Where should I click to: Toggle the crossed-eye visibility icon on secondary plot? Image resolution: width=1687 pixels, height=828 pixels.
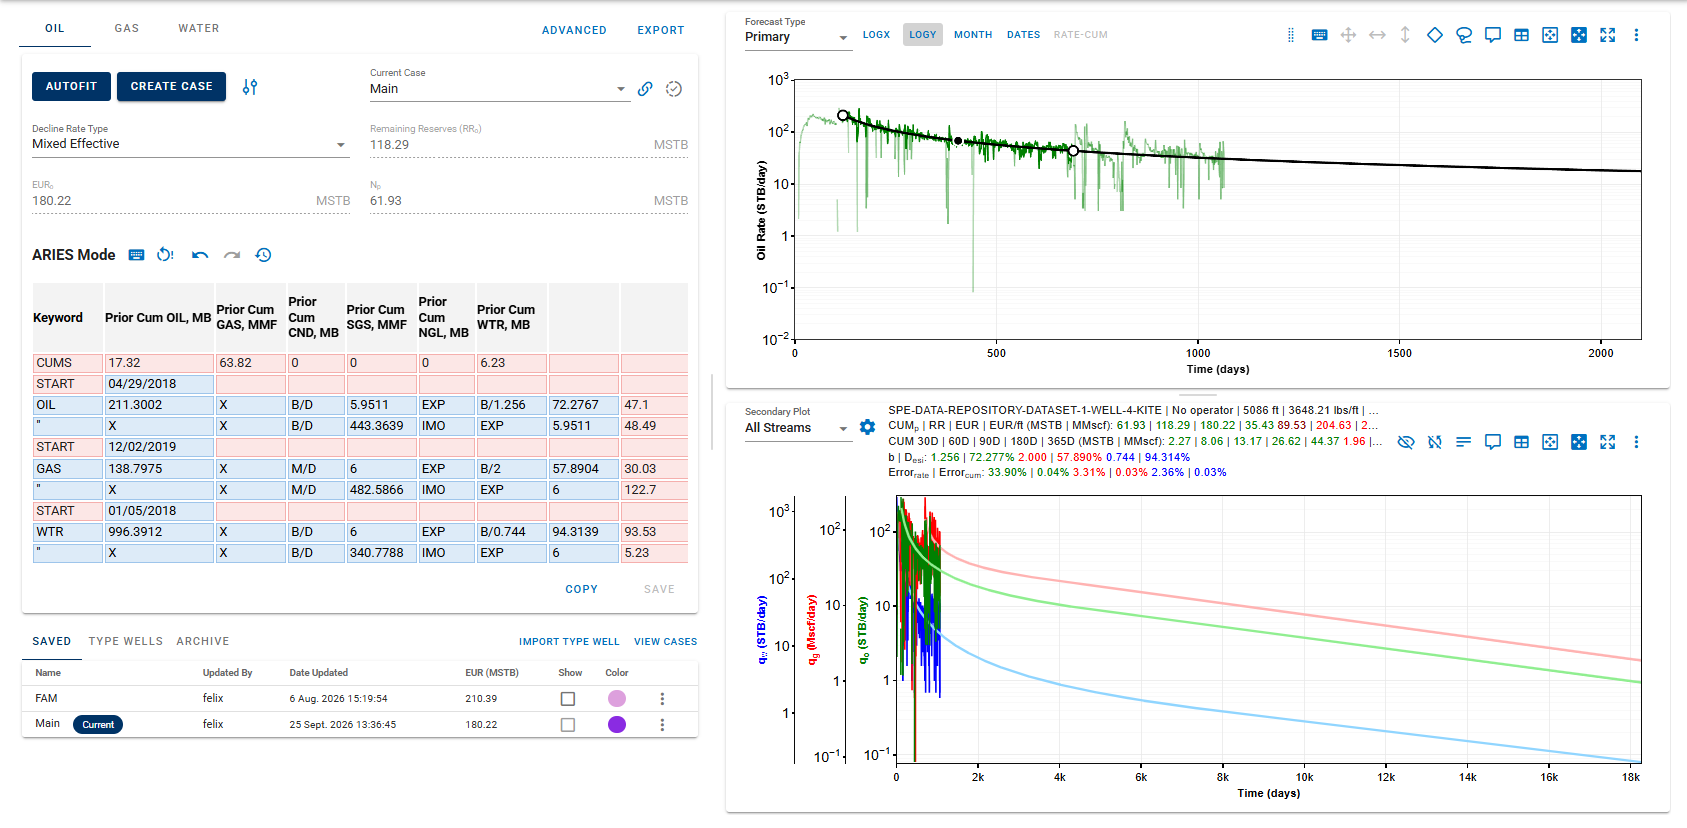[x=1406, y=442]
